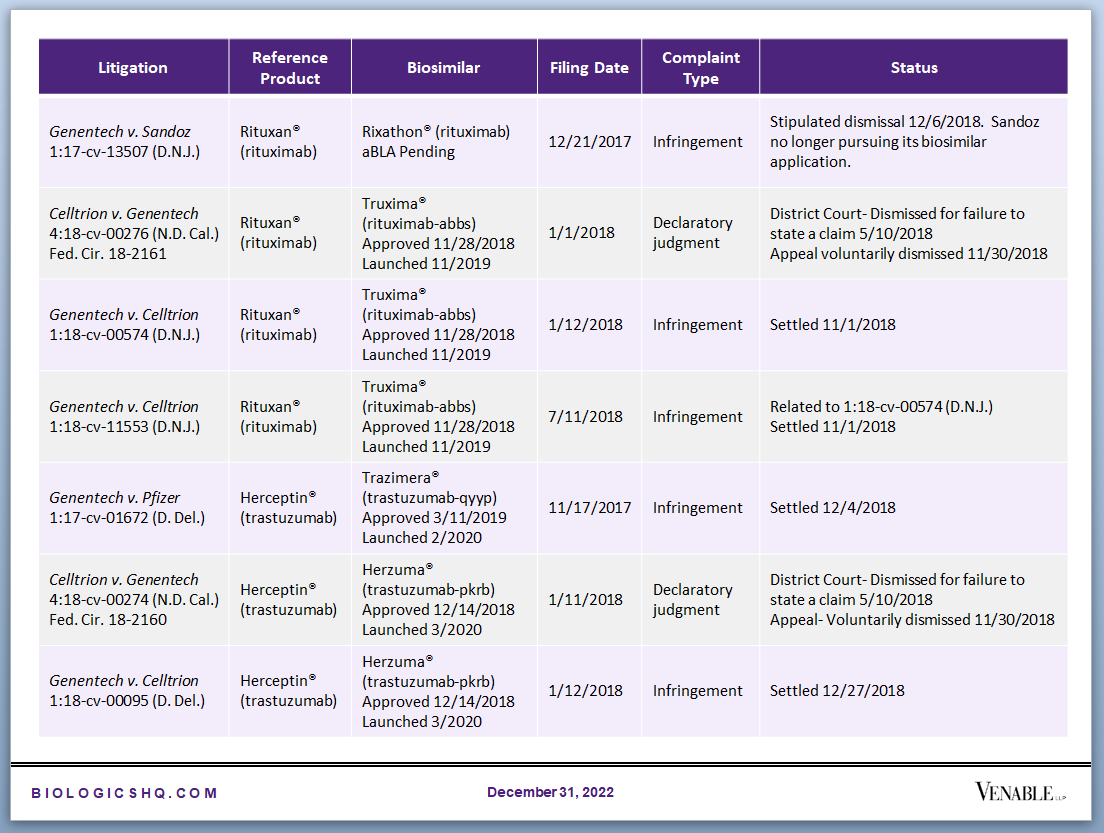Click Rituxan reference product in the 1:18-cv-11553 row
Screen dimensions: 1104x833
pyautogui.click(x=290, y=416)
